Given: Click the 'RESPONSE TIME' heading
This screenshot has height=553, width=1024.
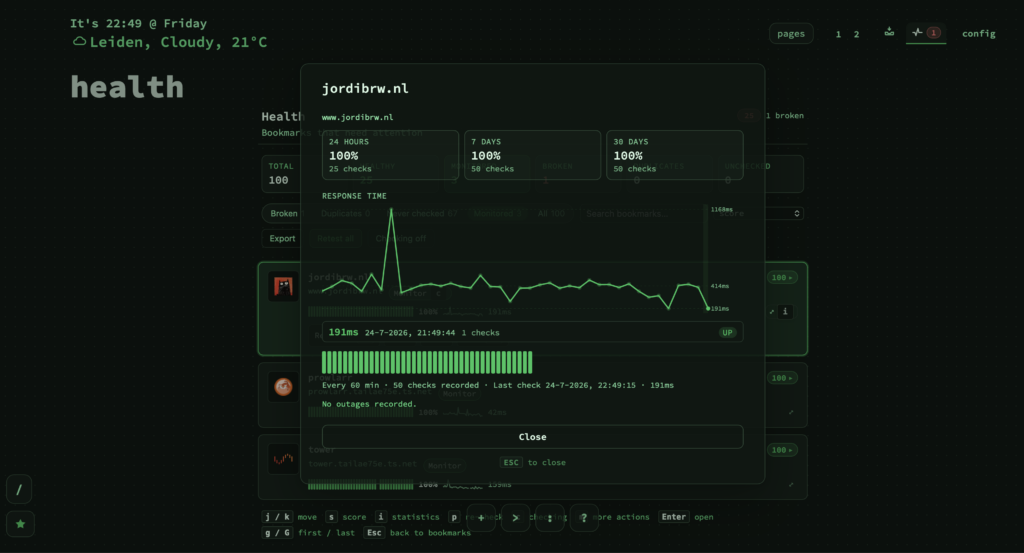Looking at the screenshot, I should (354, 196).
